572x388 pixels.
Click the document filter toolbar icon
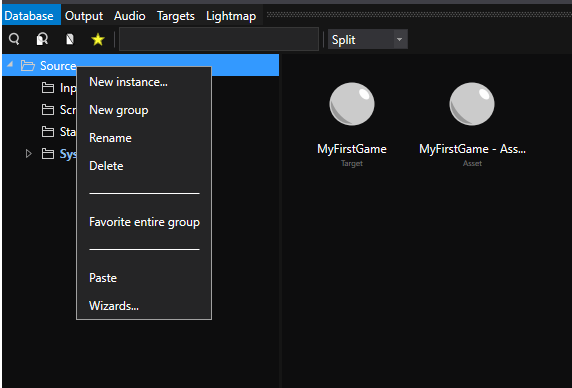click(x=70, y=39)
